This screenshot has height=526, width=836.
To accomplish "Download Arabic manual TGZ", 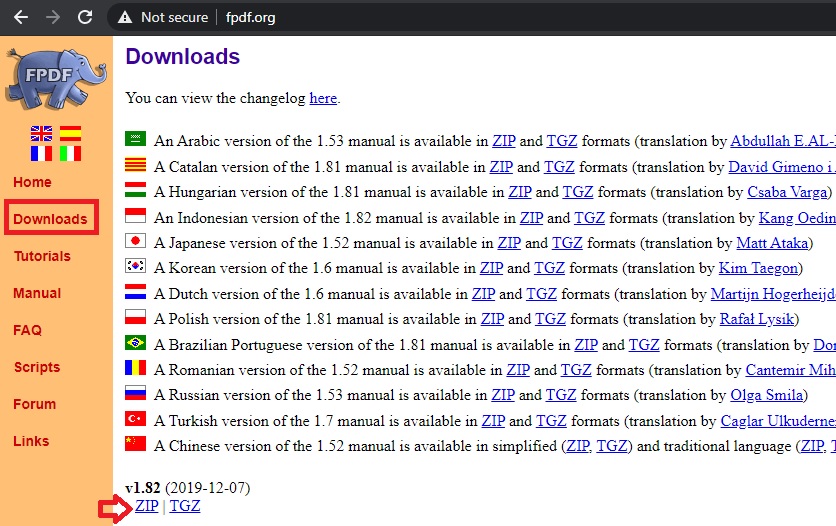I will pyautogui.click(x=562, y=141).
